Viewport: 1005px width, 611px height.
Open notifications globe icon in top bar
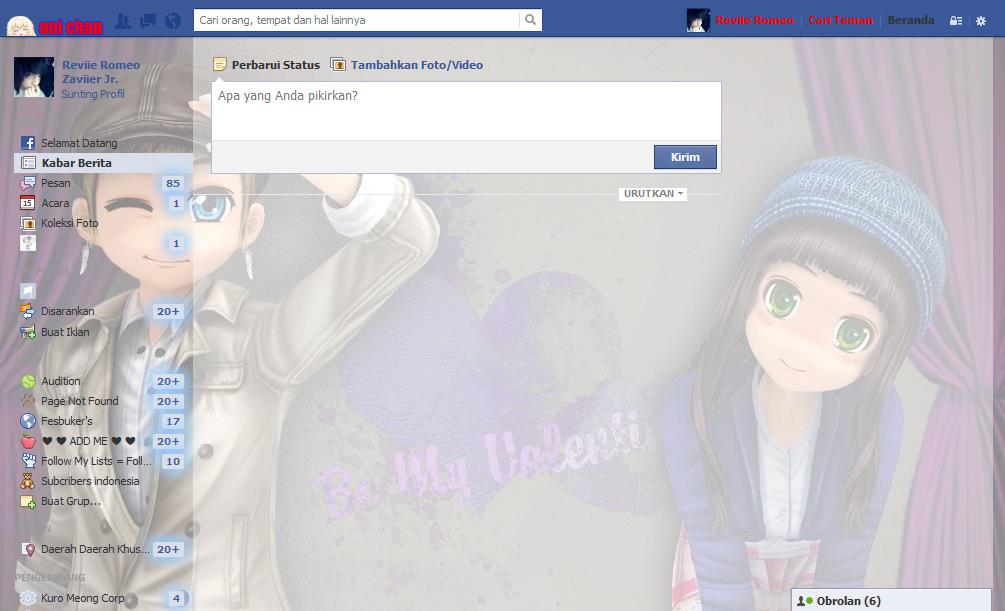[x=173, y=21]
